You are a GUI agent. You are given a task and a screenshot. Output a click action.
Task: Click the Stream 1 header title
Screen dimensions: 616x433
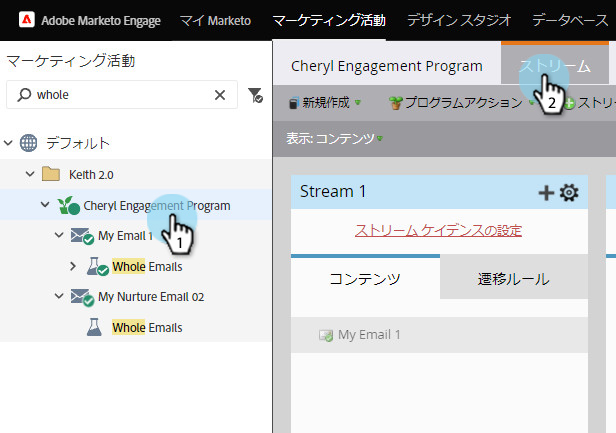(333, 192)
